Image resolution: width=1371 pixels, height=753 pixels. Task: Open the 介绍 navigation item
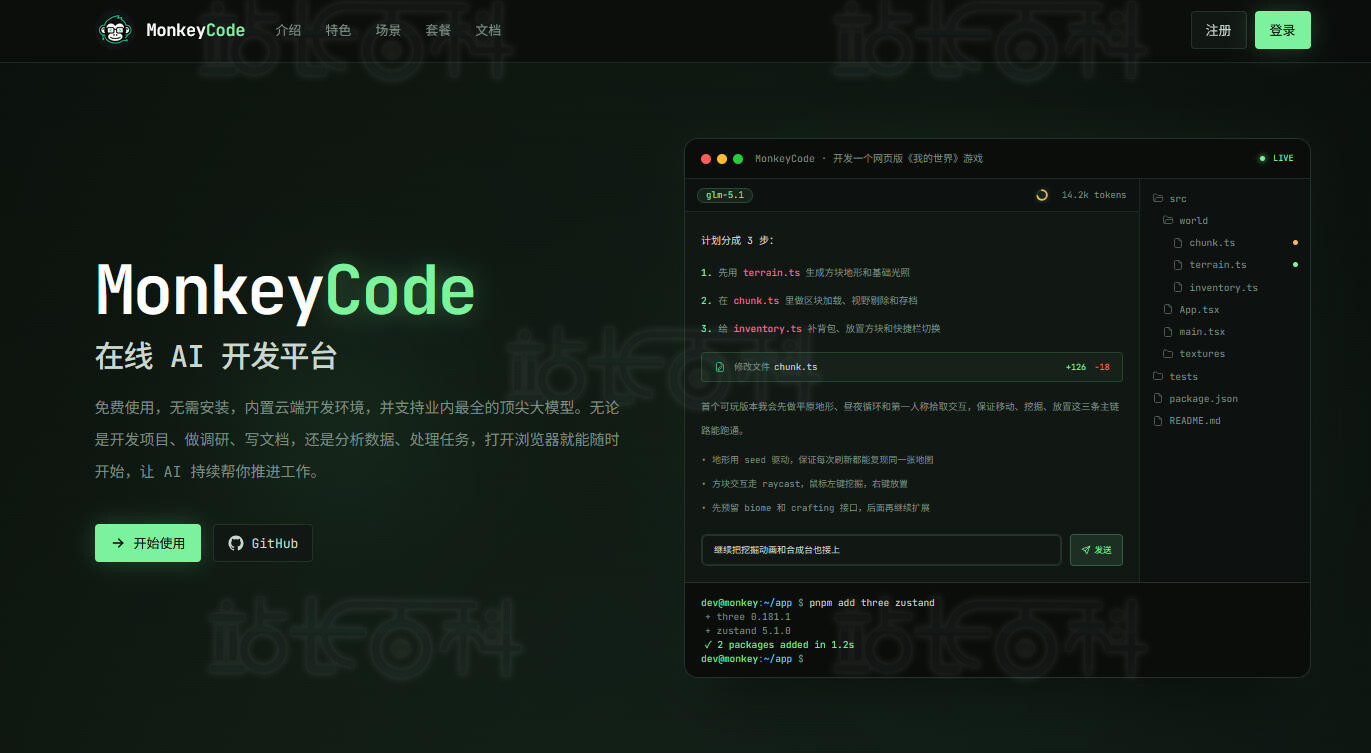(x=288, y=30)
